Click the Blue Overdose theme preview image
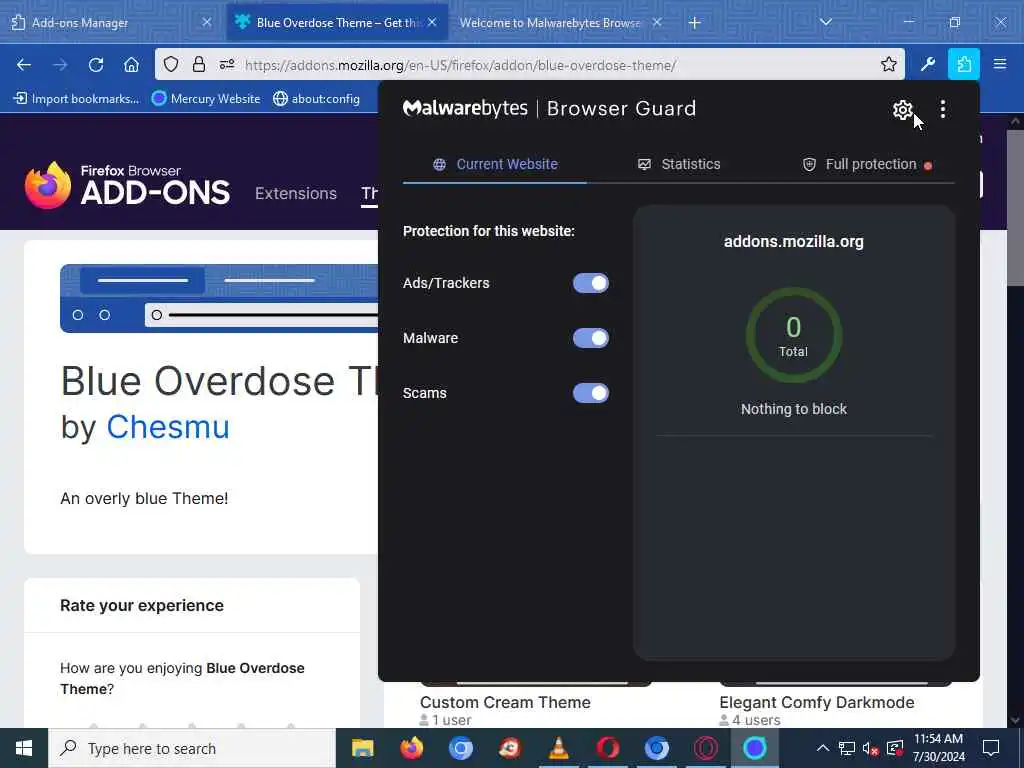Viewport: 1024px width, 768px height. 219,298
